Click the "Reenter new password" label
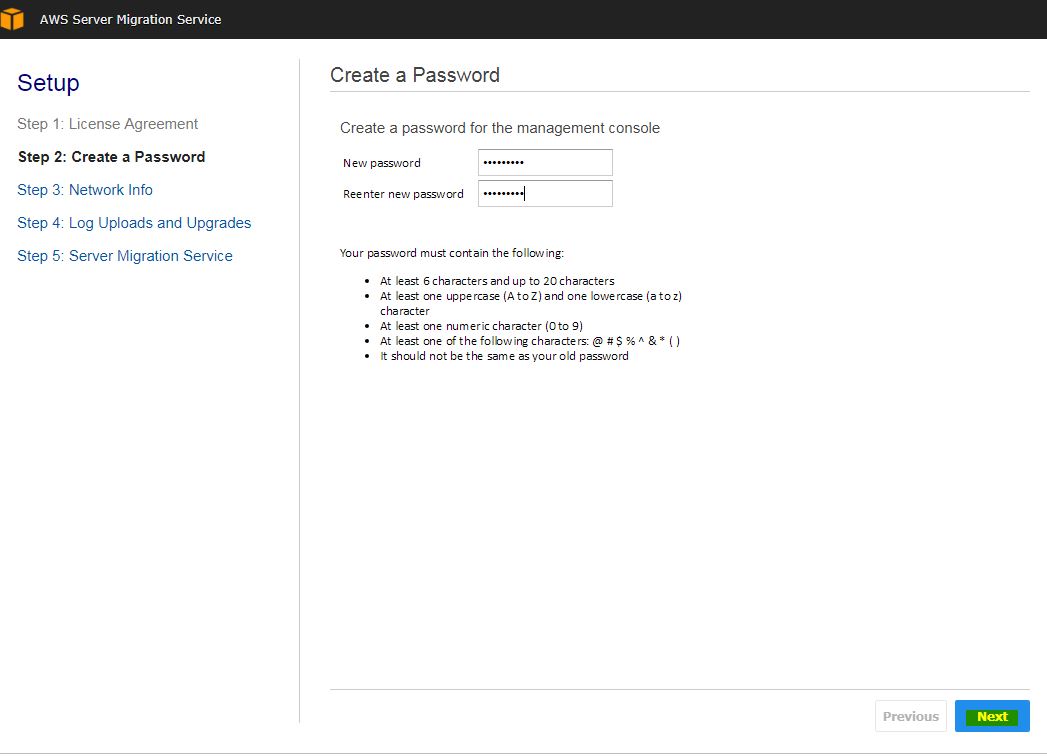Viewport: 1047px width, 756px height. [x=403, y=194]
